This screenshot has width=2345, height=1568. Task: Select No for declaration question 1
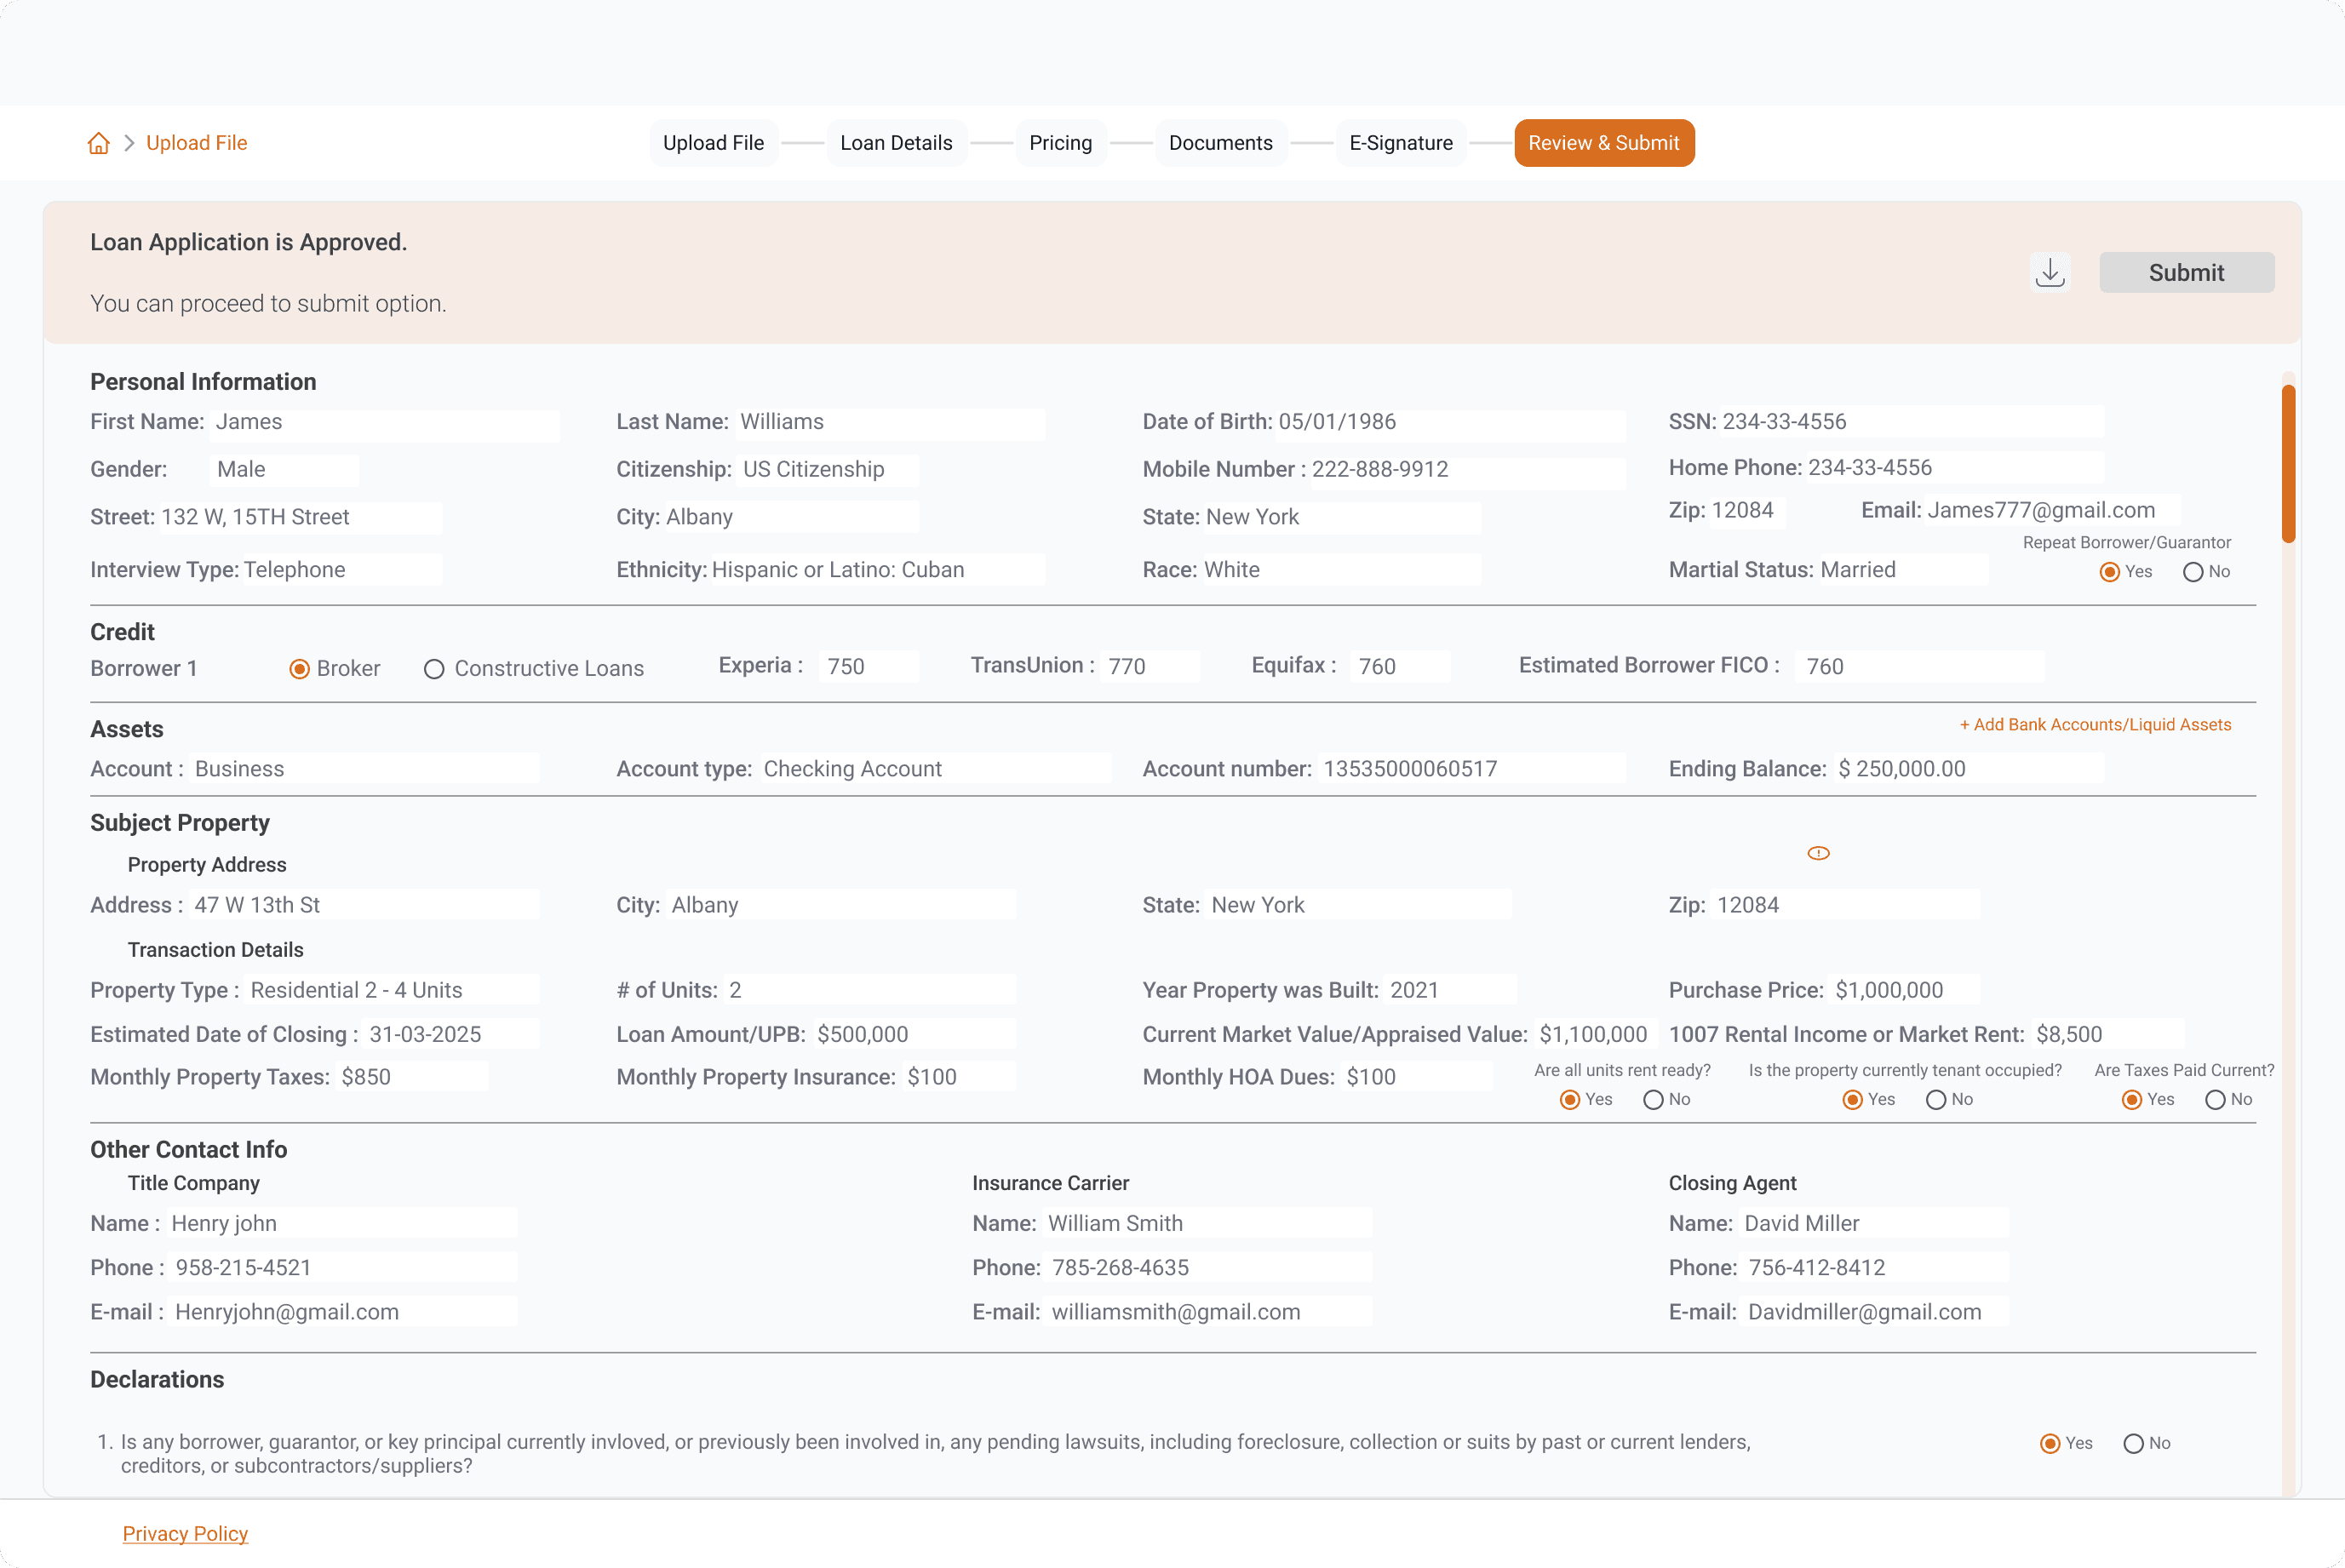[2132, 1444]
